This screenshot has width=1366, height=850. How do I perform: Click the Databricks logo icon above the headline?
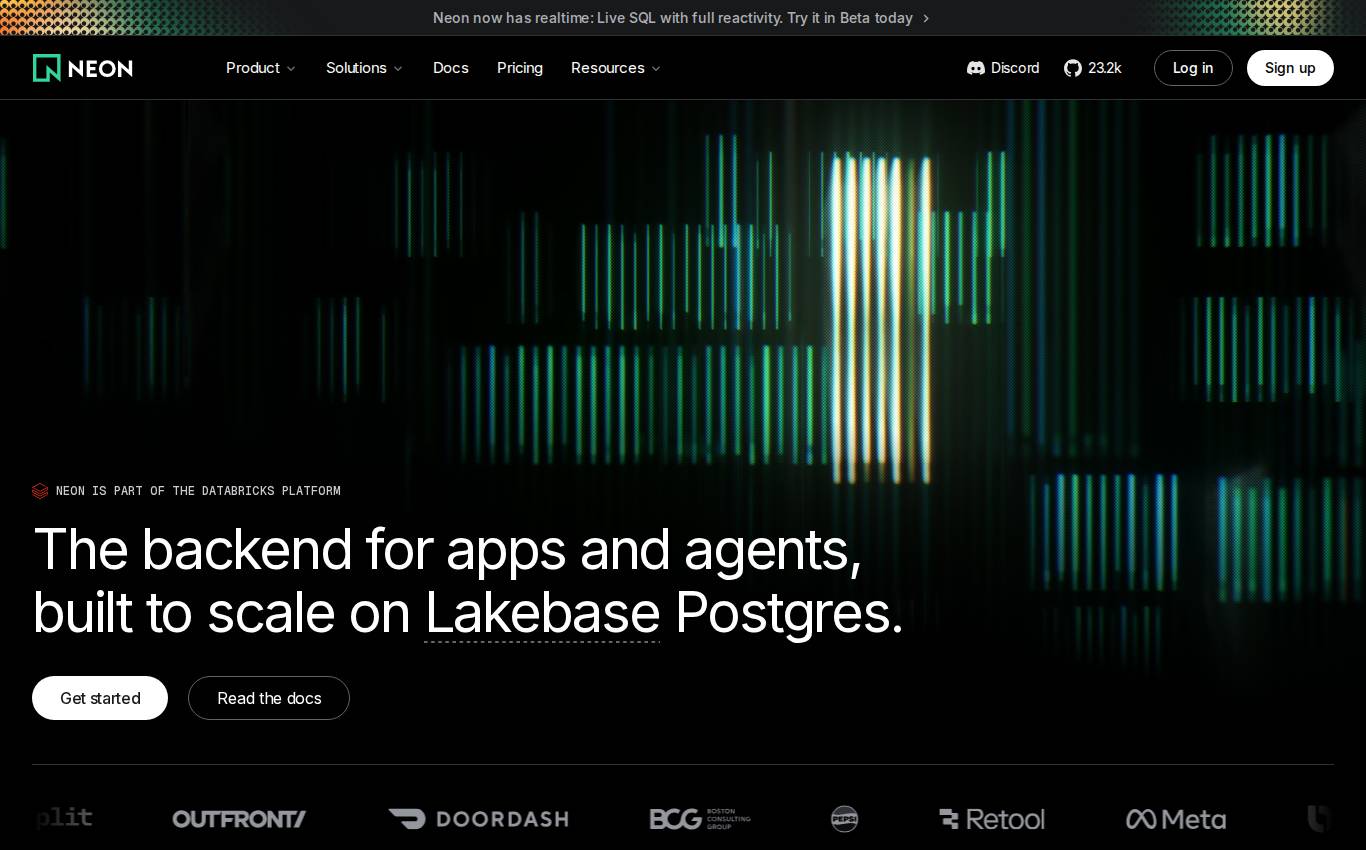coord(40,491)
